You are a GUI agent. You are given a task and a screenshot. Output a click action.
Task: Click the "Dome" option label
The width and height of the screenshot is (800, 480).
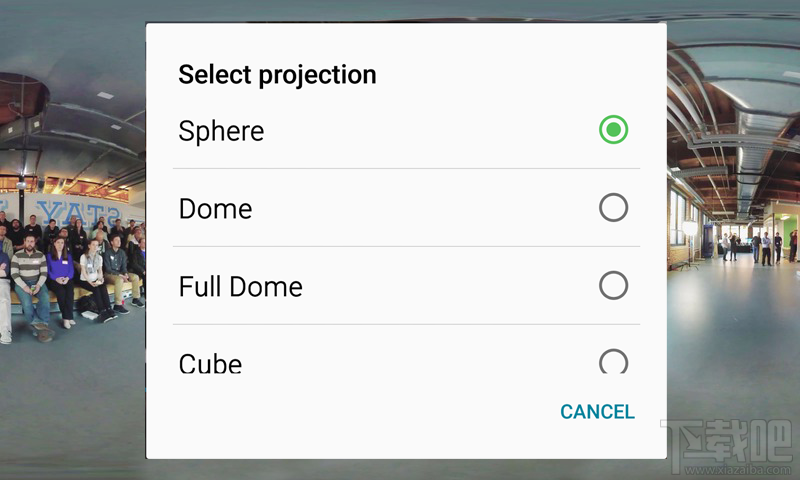point(215,209)
